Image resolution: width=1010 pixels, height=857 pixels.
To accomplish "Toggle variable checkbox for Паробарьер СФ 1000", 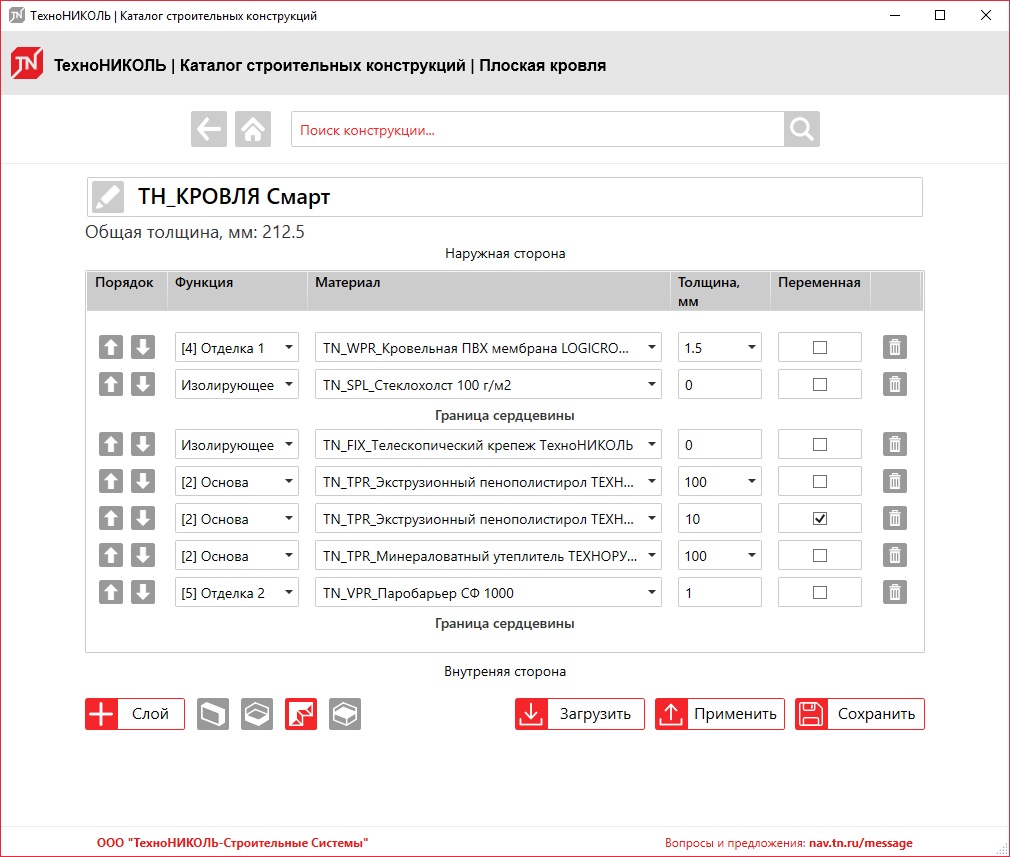I will 820,593.
